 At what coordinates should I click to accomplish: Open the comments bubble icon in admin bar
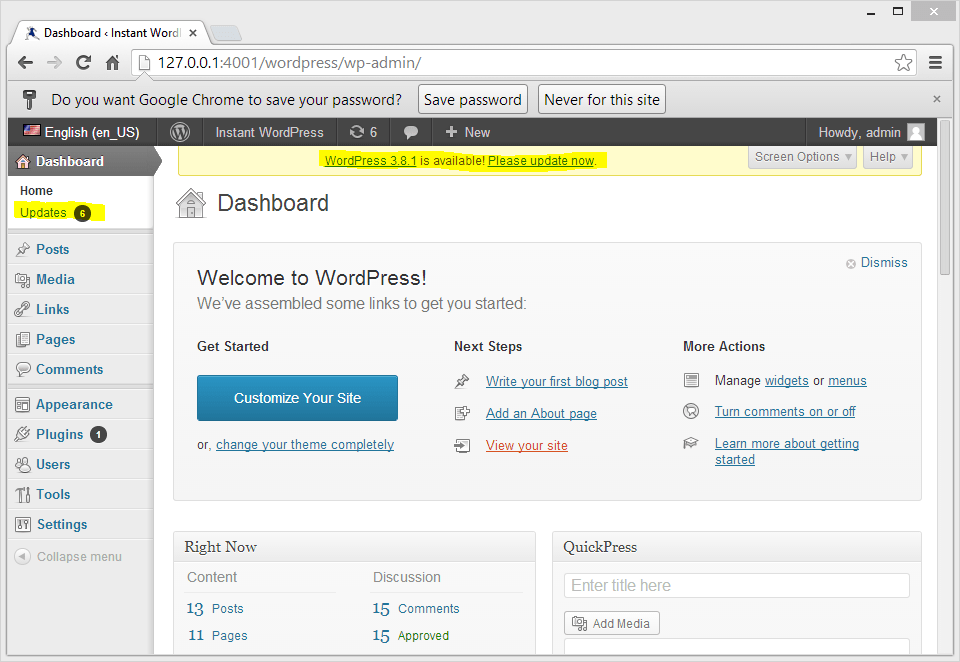(x=411, y=132)
